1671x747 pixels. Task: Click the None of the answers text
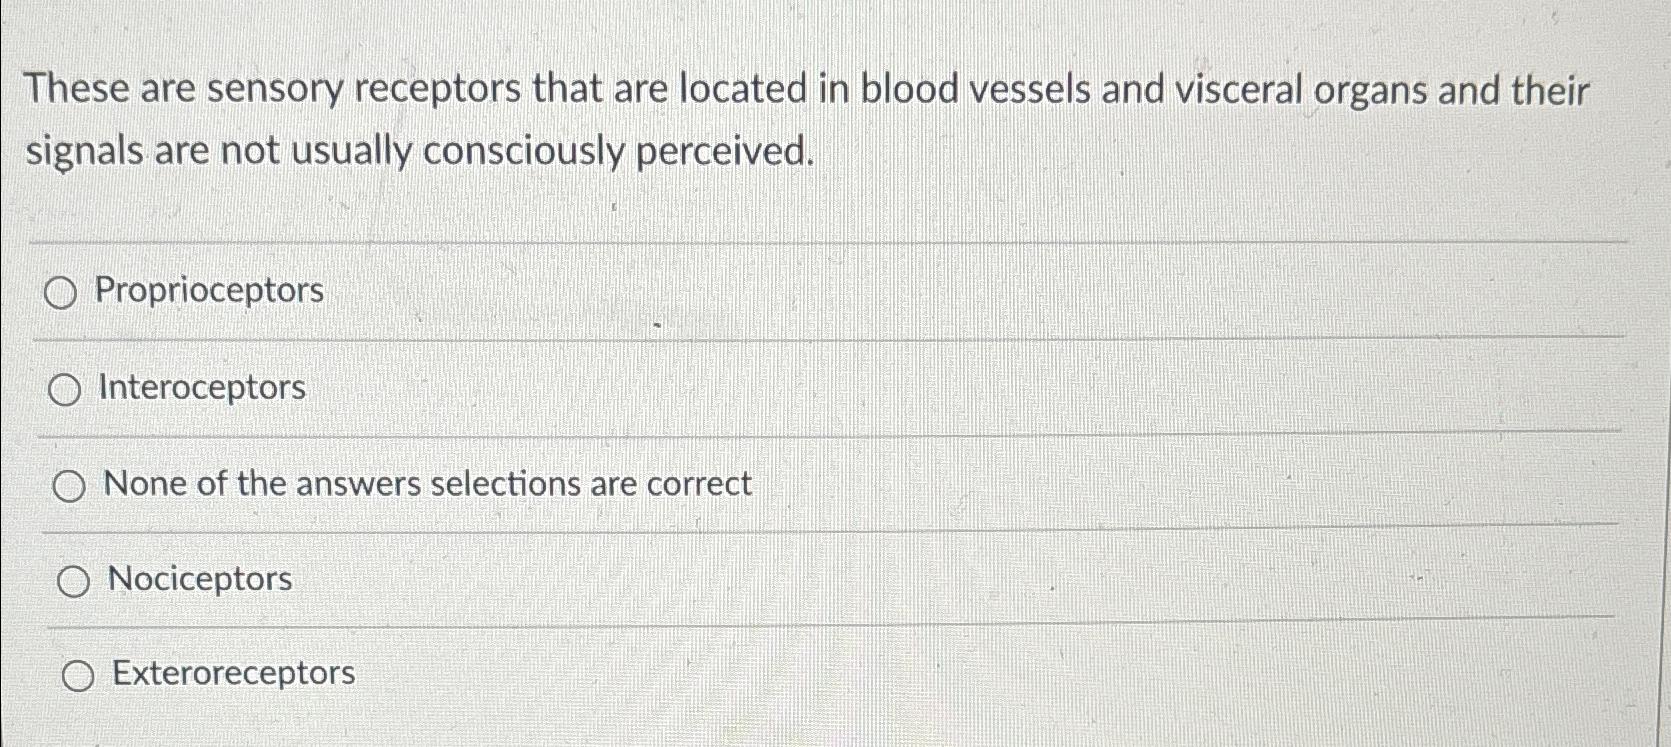(430, 484)
